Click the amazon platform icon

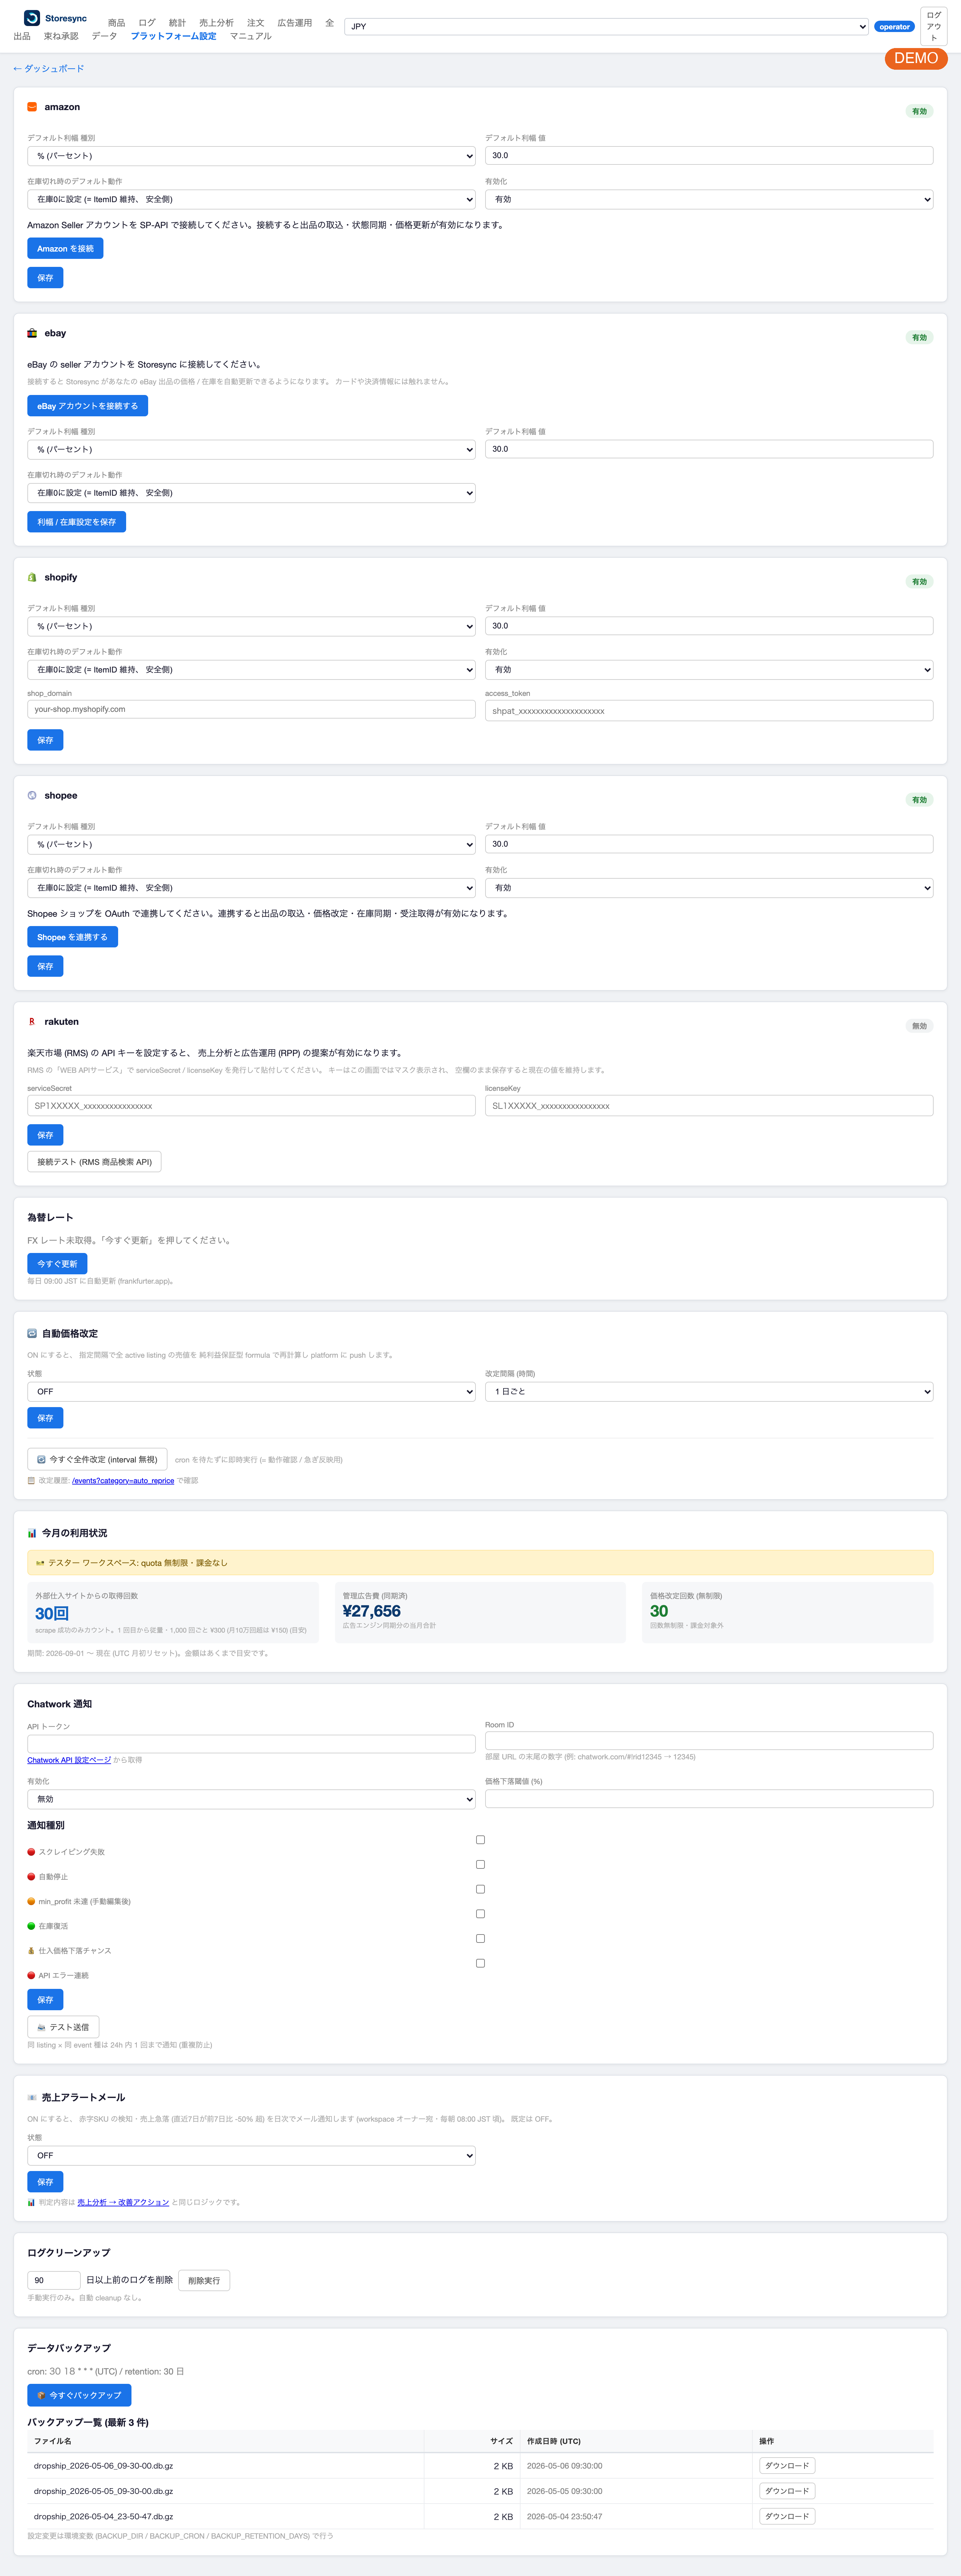click(x=32, y=107)
